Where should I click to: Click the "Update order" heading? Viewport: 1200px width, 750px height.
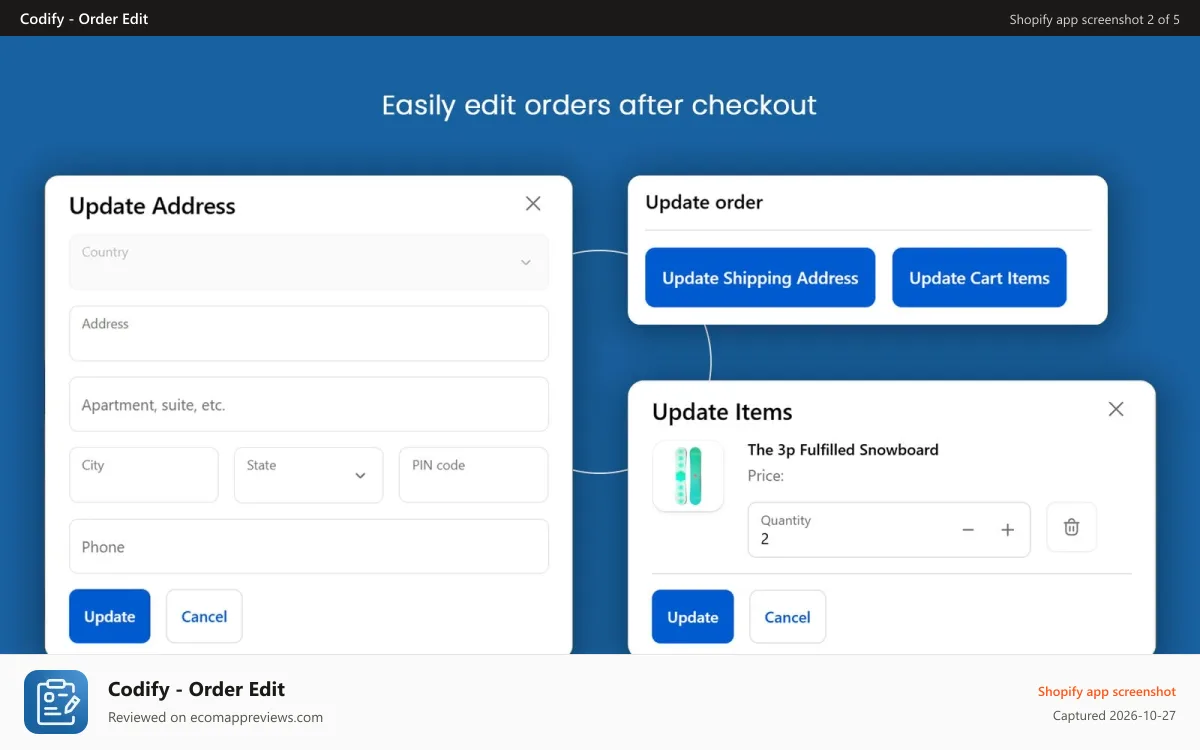[704, 202]
